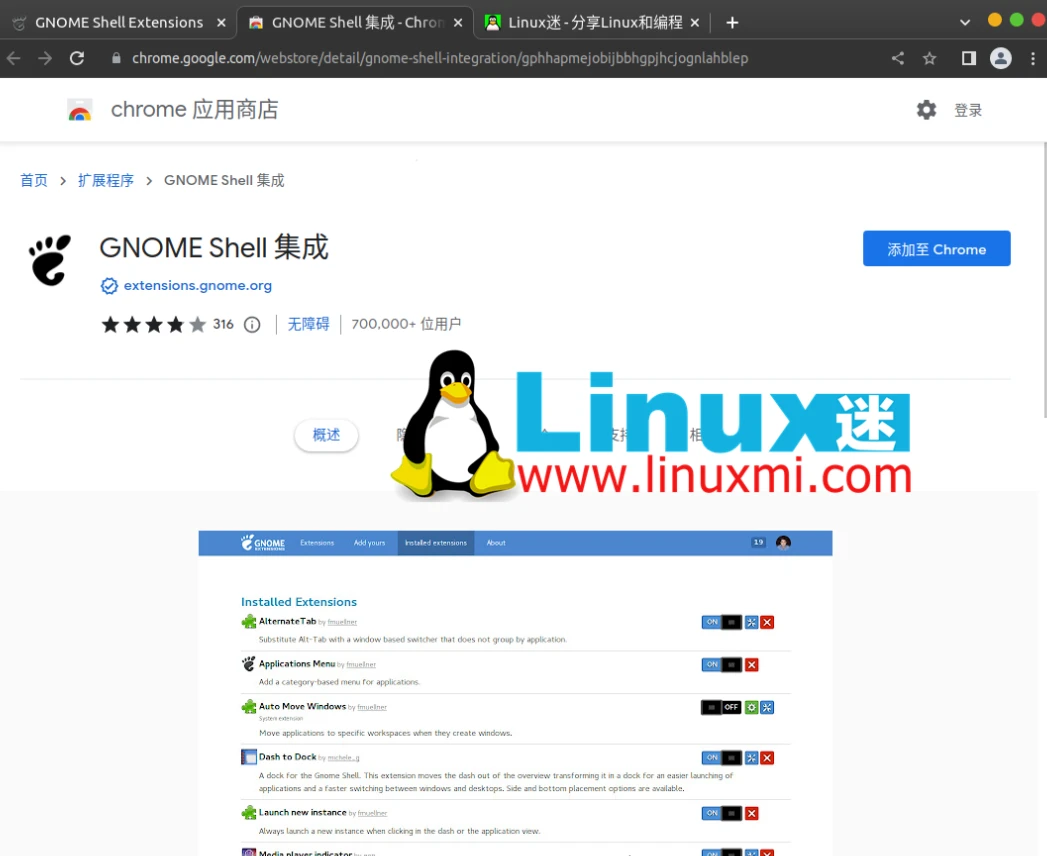The width and height of the screenshot is (1047, 856).
Task: Bookmark this page with the star
Action: coord(929,59)
